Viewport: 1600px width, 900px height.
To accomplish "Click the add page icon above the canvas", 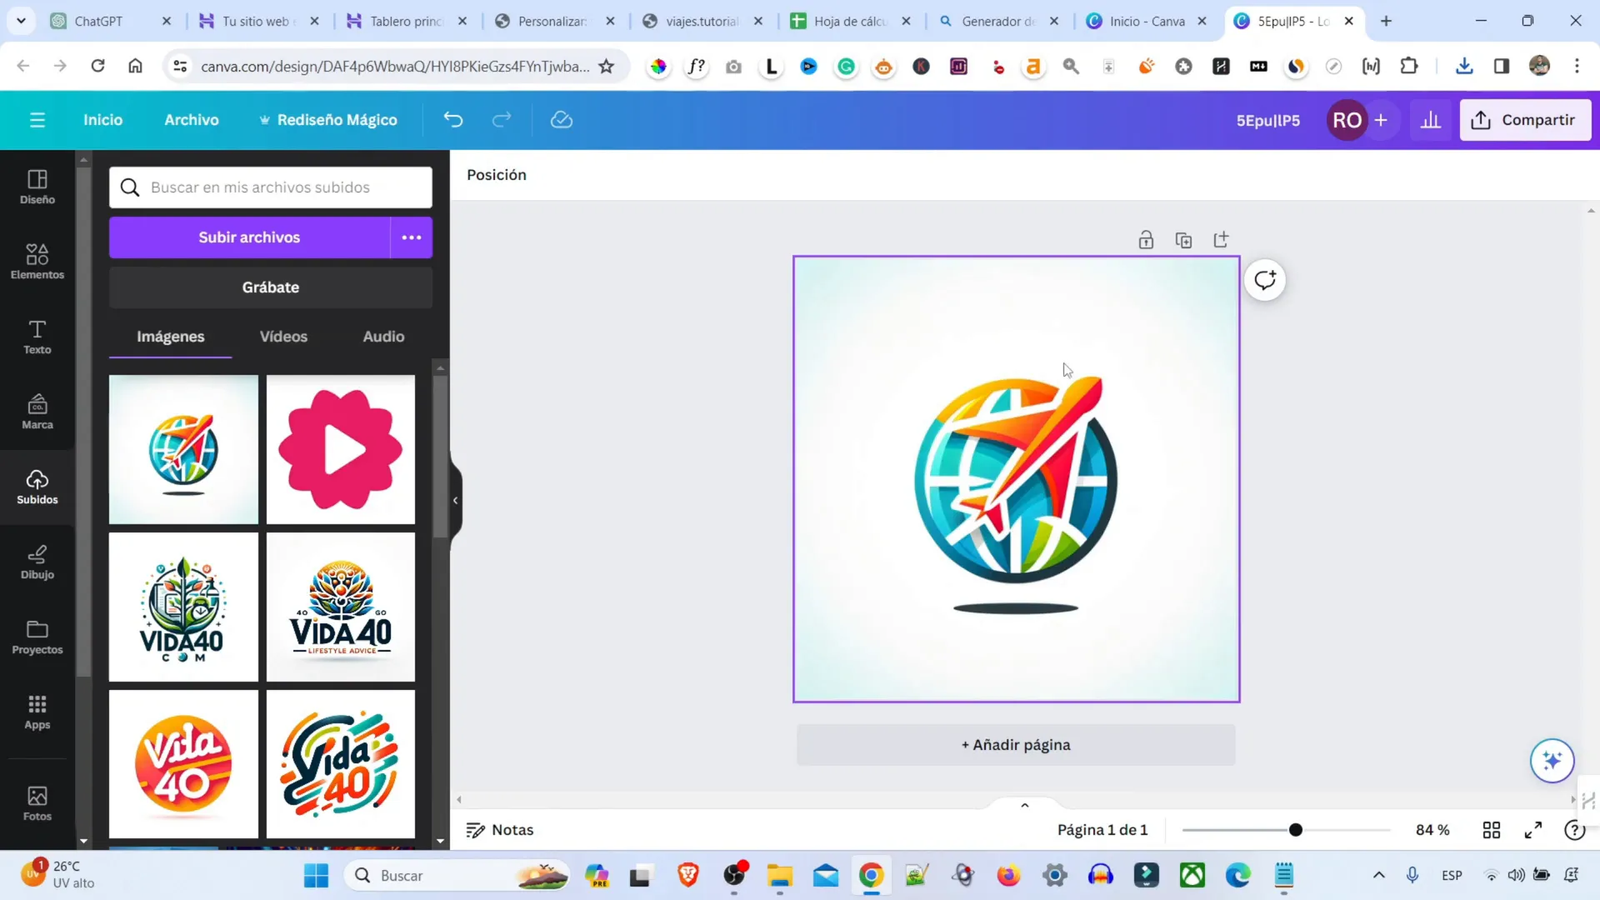I will pos(1222,239).
